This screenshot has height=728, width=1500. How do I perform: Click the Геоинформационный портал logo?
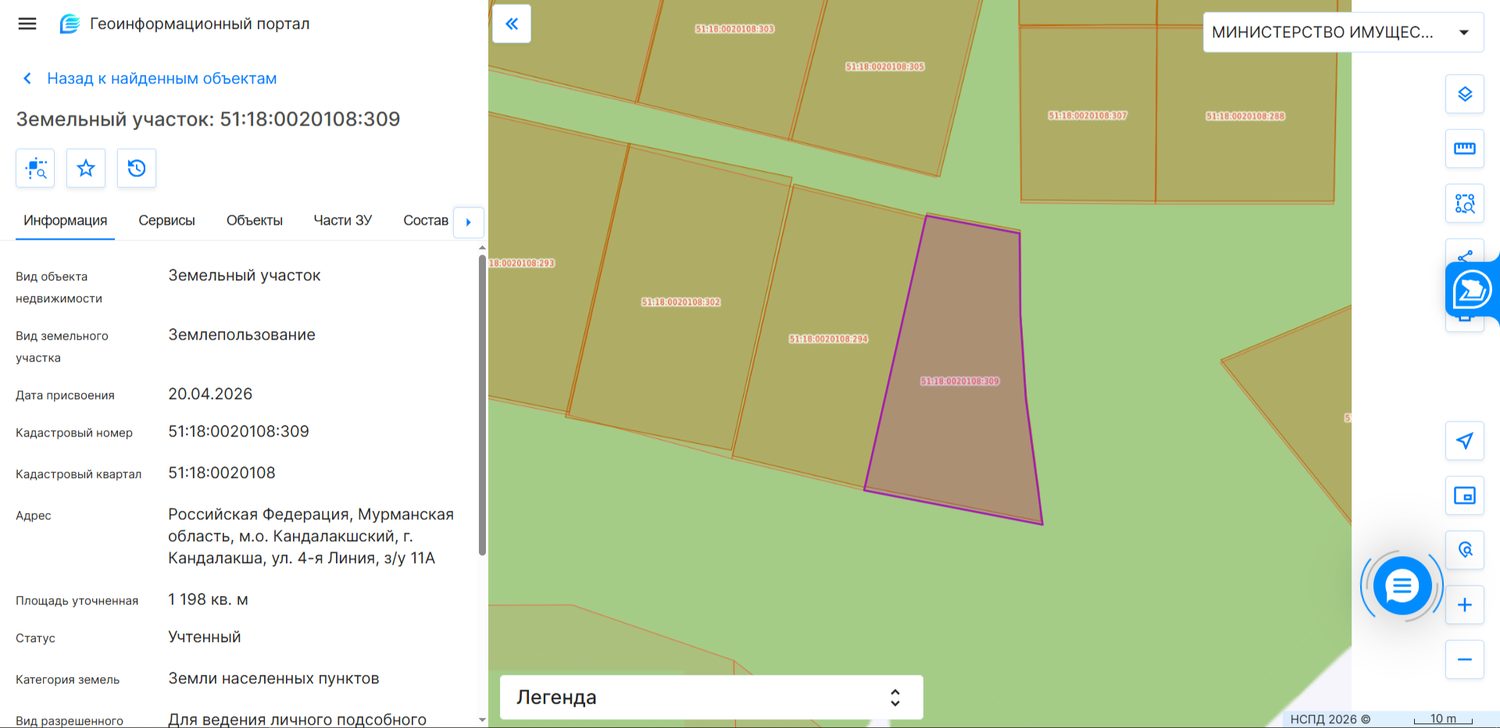tap(185, 24)
